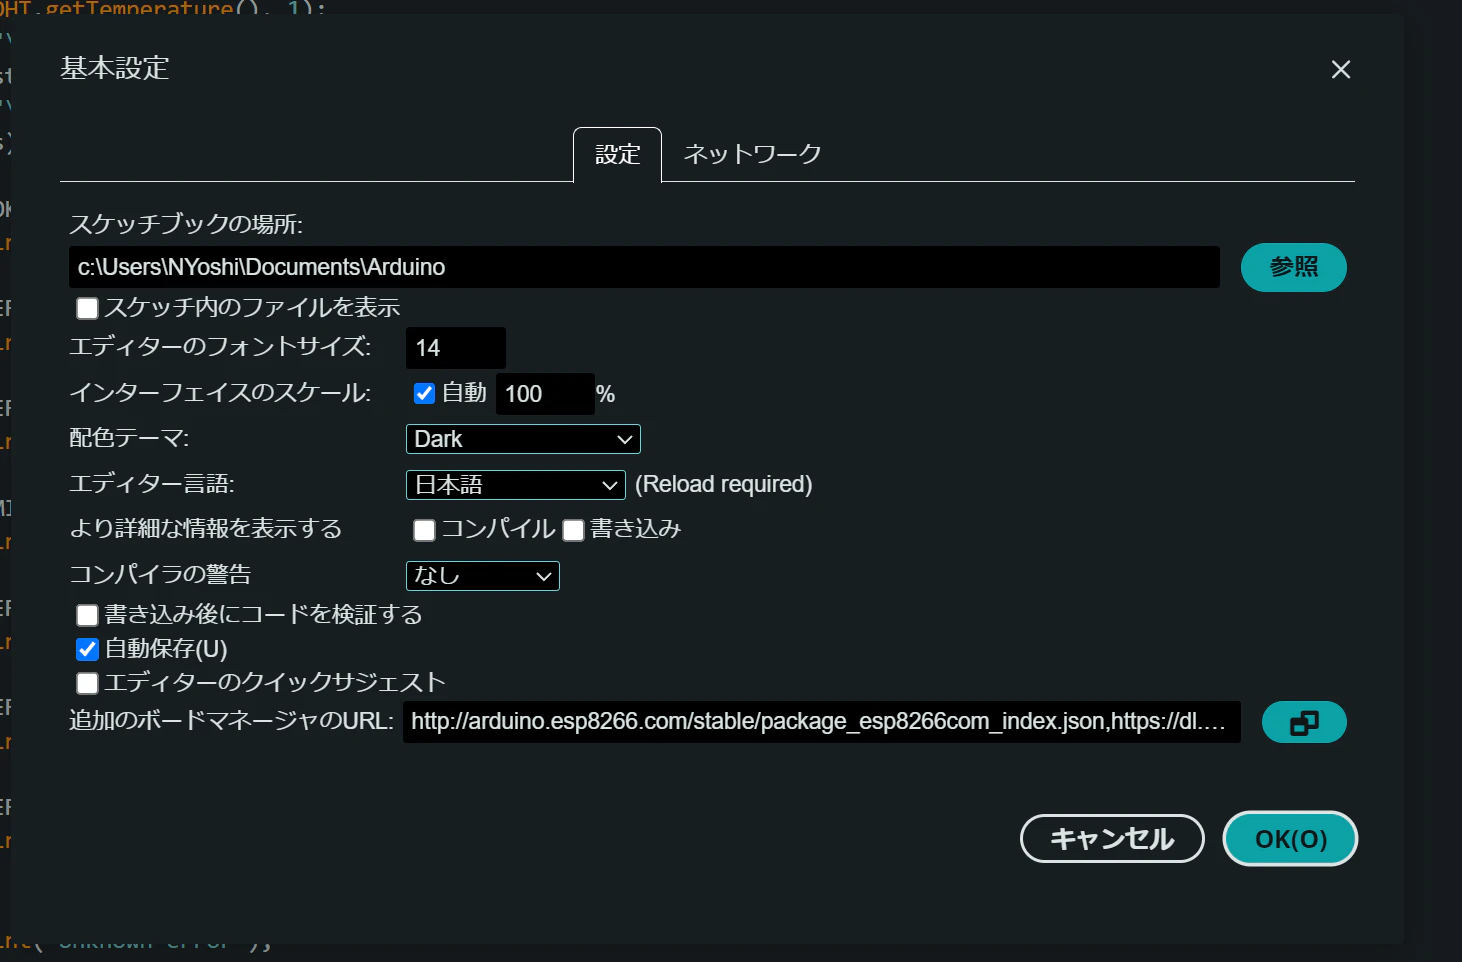The height and width of the screenshot is (962, 1462).
Task: Switch to the ネットワーク tab
Action: (x=752, y=154)
